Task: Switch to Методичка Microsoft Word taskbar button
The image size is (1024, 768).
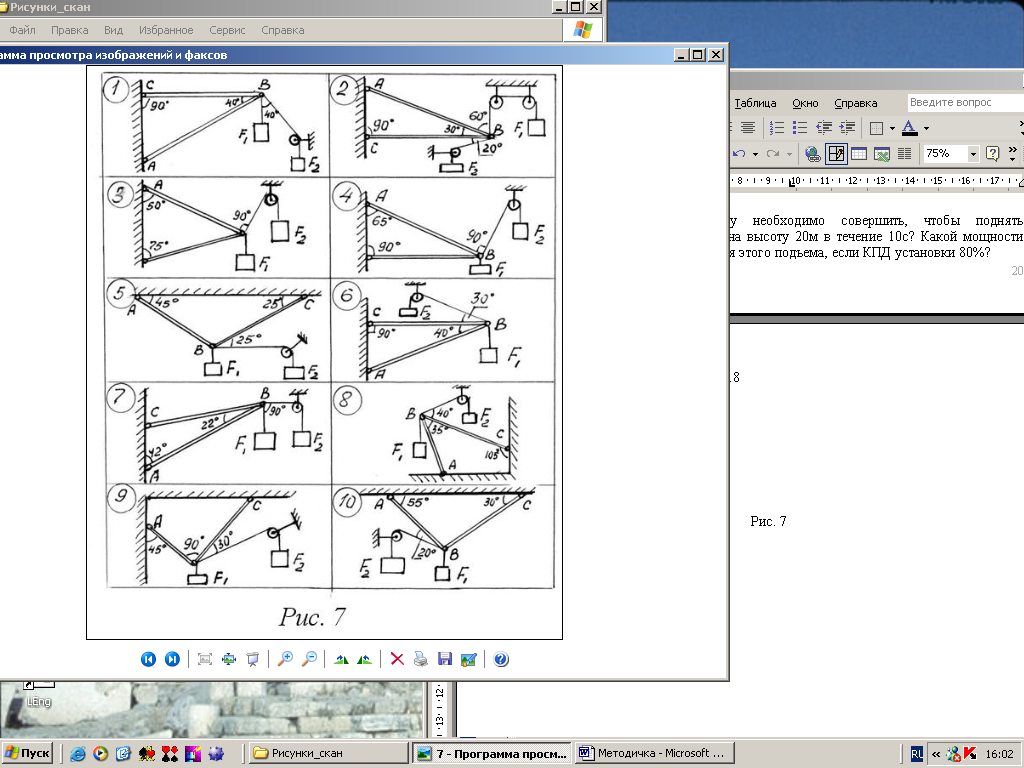Action: click(654, 753)
